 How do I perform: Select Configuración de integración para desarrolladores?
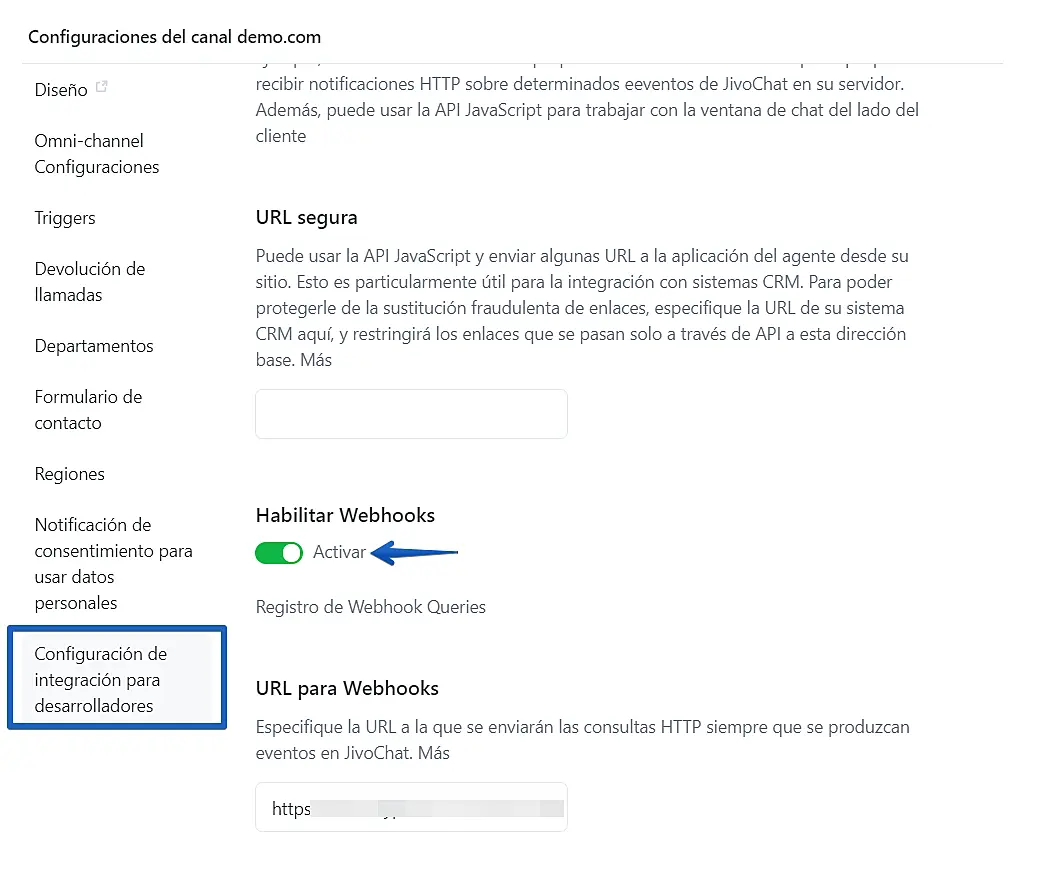(x=116, y=680)
